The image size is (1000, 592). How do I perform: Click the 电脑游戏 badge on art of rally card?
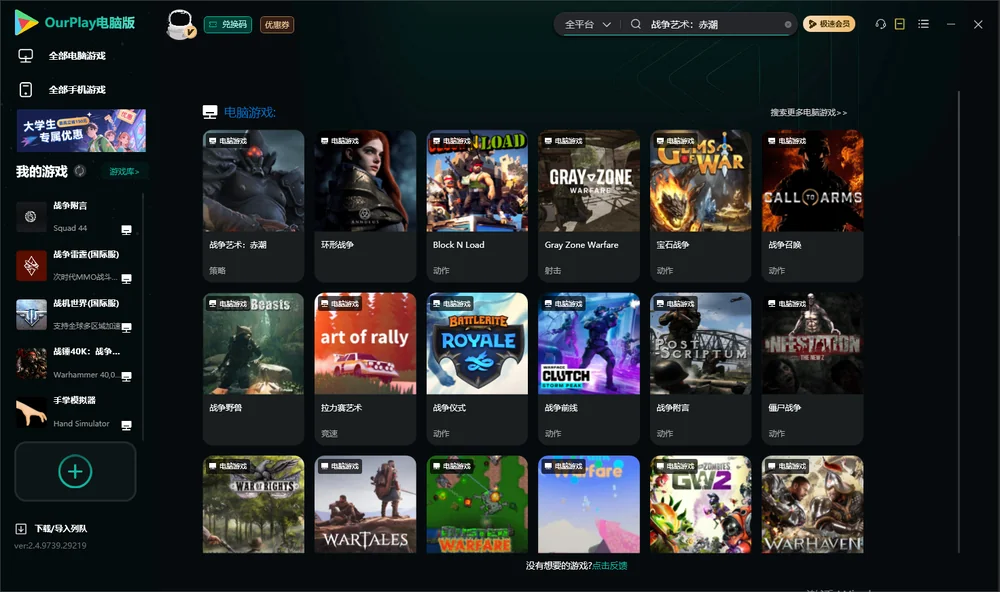(339, 304)
